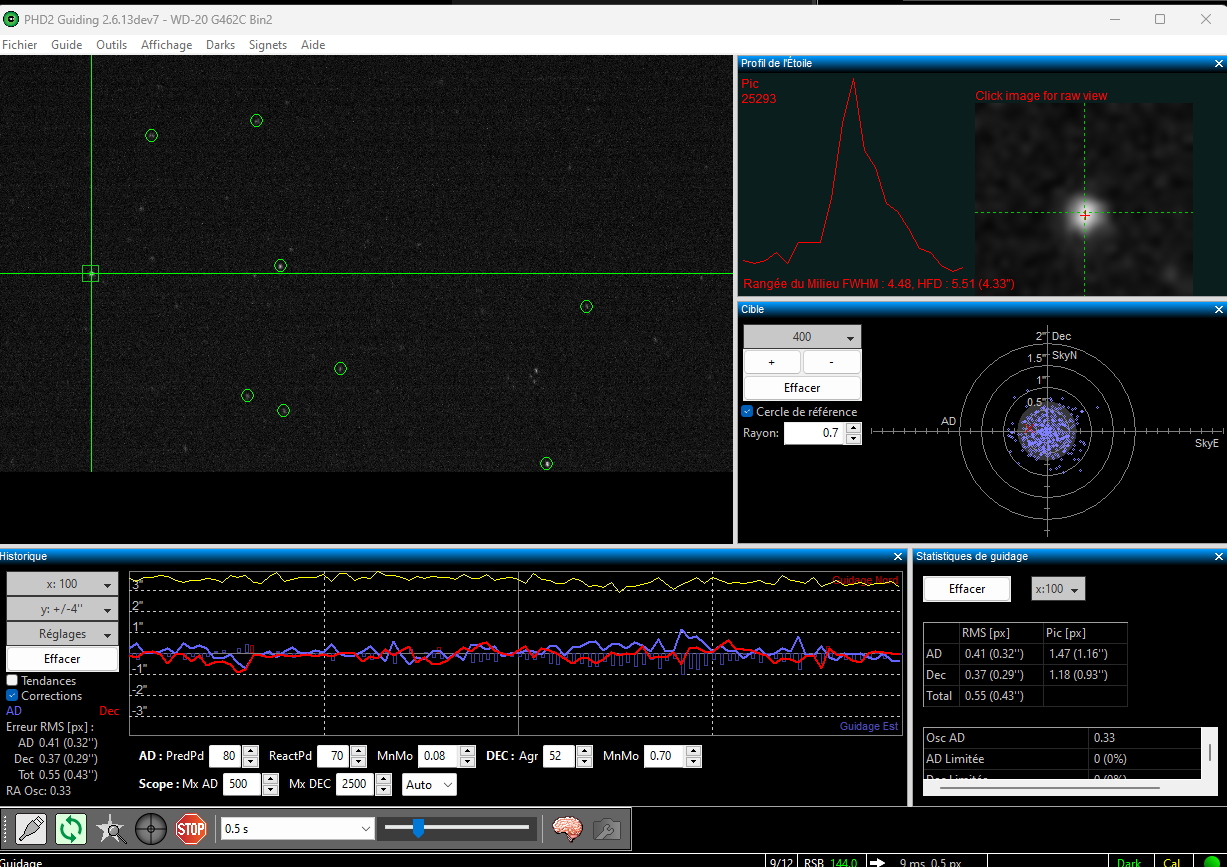Decrease ReactPd with down arrow
Viewport: 1227px width, 867px height.
360,762
